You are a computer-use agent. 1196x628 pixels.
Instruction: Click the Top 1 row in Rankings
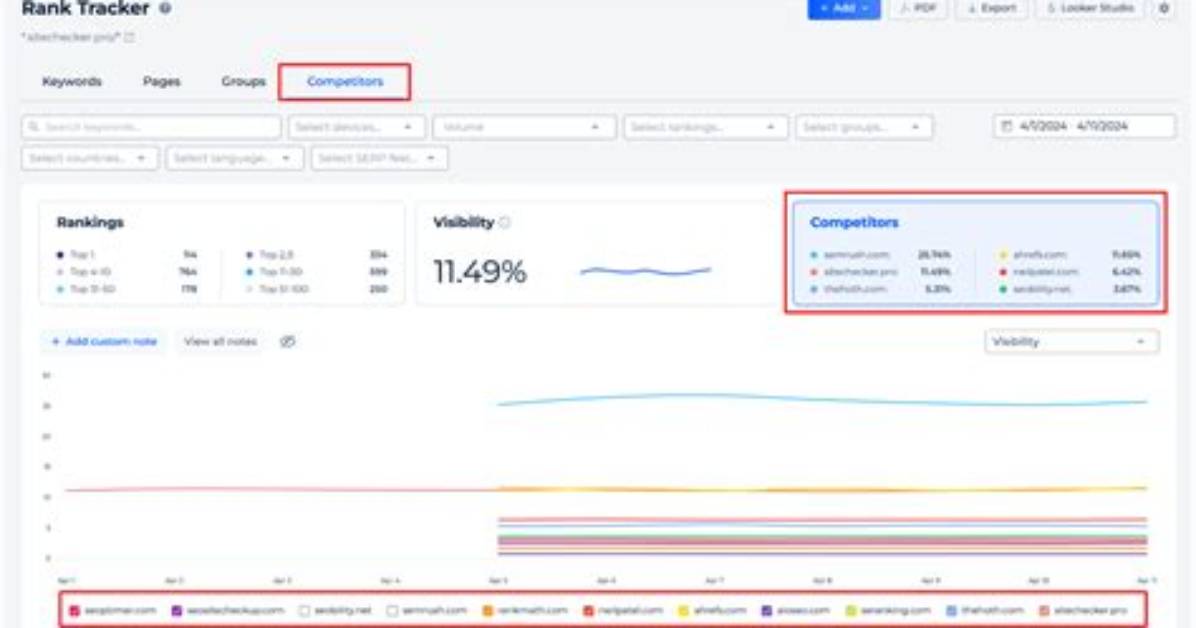(127, 255)
